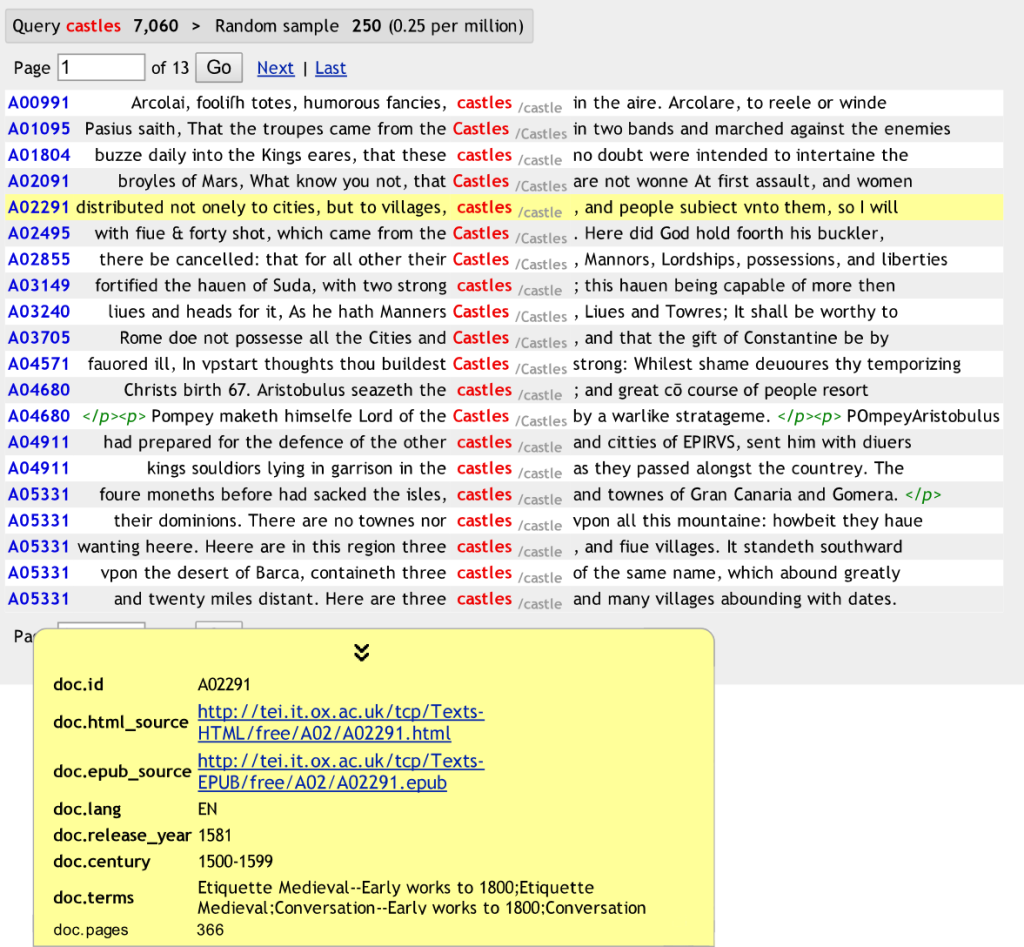The width and height of the screenshot is (1024, 947).
Task: Open document A03705 link
Action: click(x=39, y=338)
